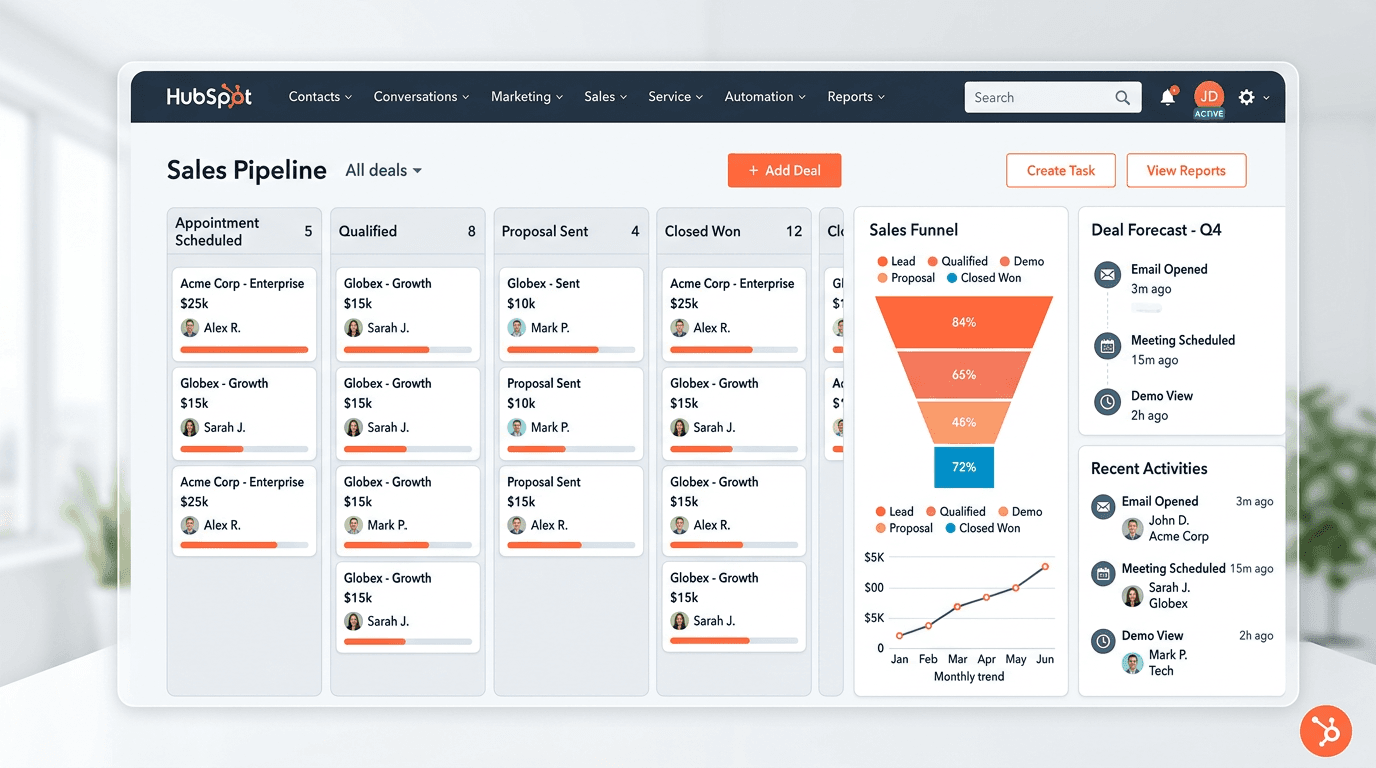1376x768 pixels.
Task: Click Alex R. avatar on Closed Won Globex card
Action: coord(679,525)
